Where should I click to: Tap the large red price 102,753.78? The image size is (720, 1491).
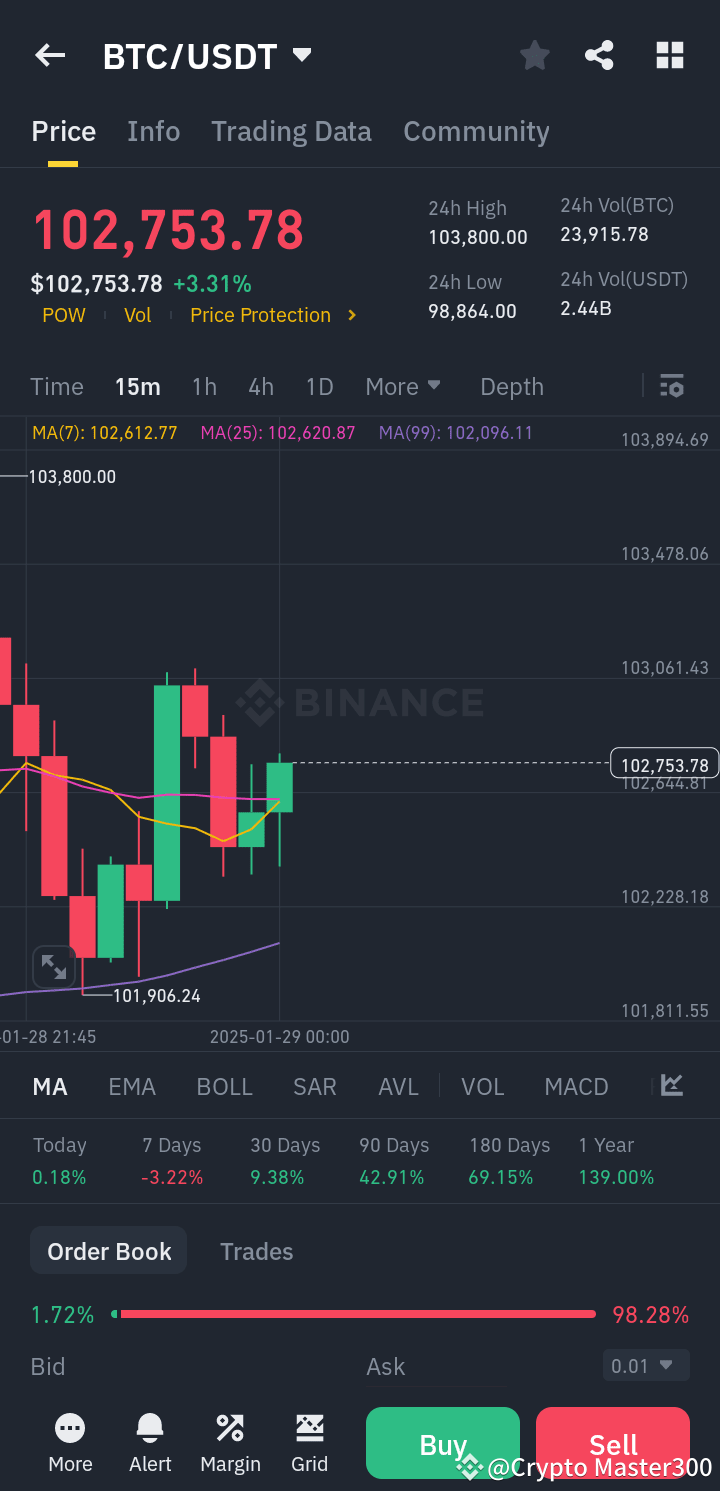[x=168, y=230]
